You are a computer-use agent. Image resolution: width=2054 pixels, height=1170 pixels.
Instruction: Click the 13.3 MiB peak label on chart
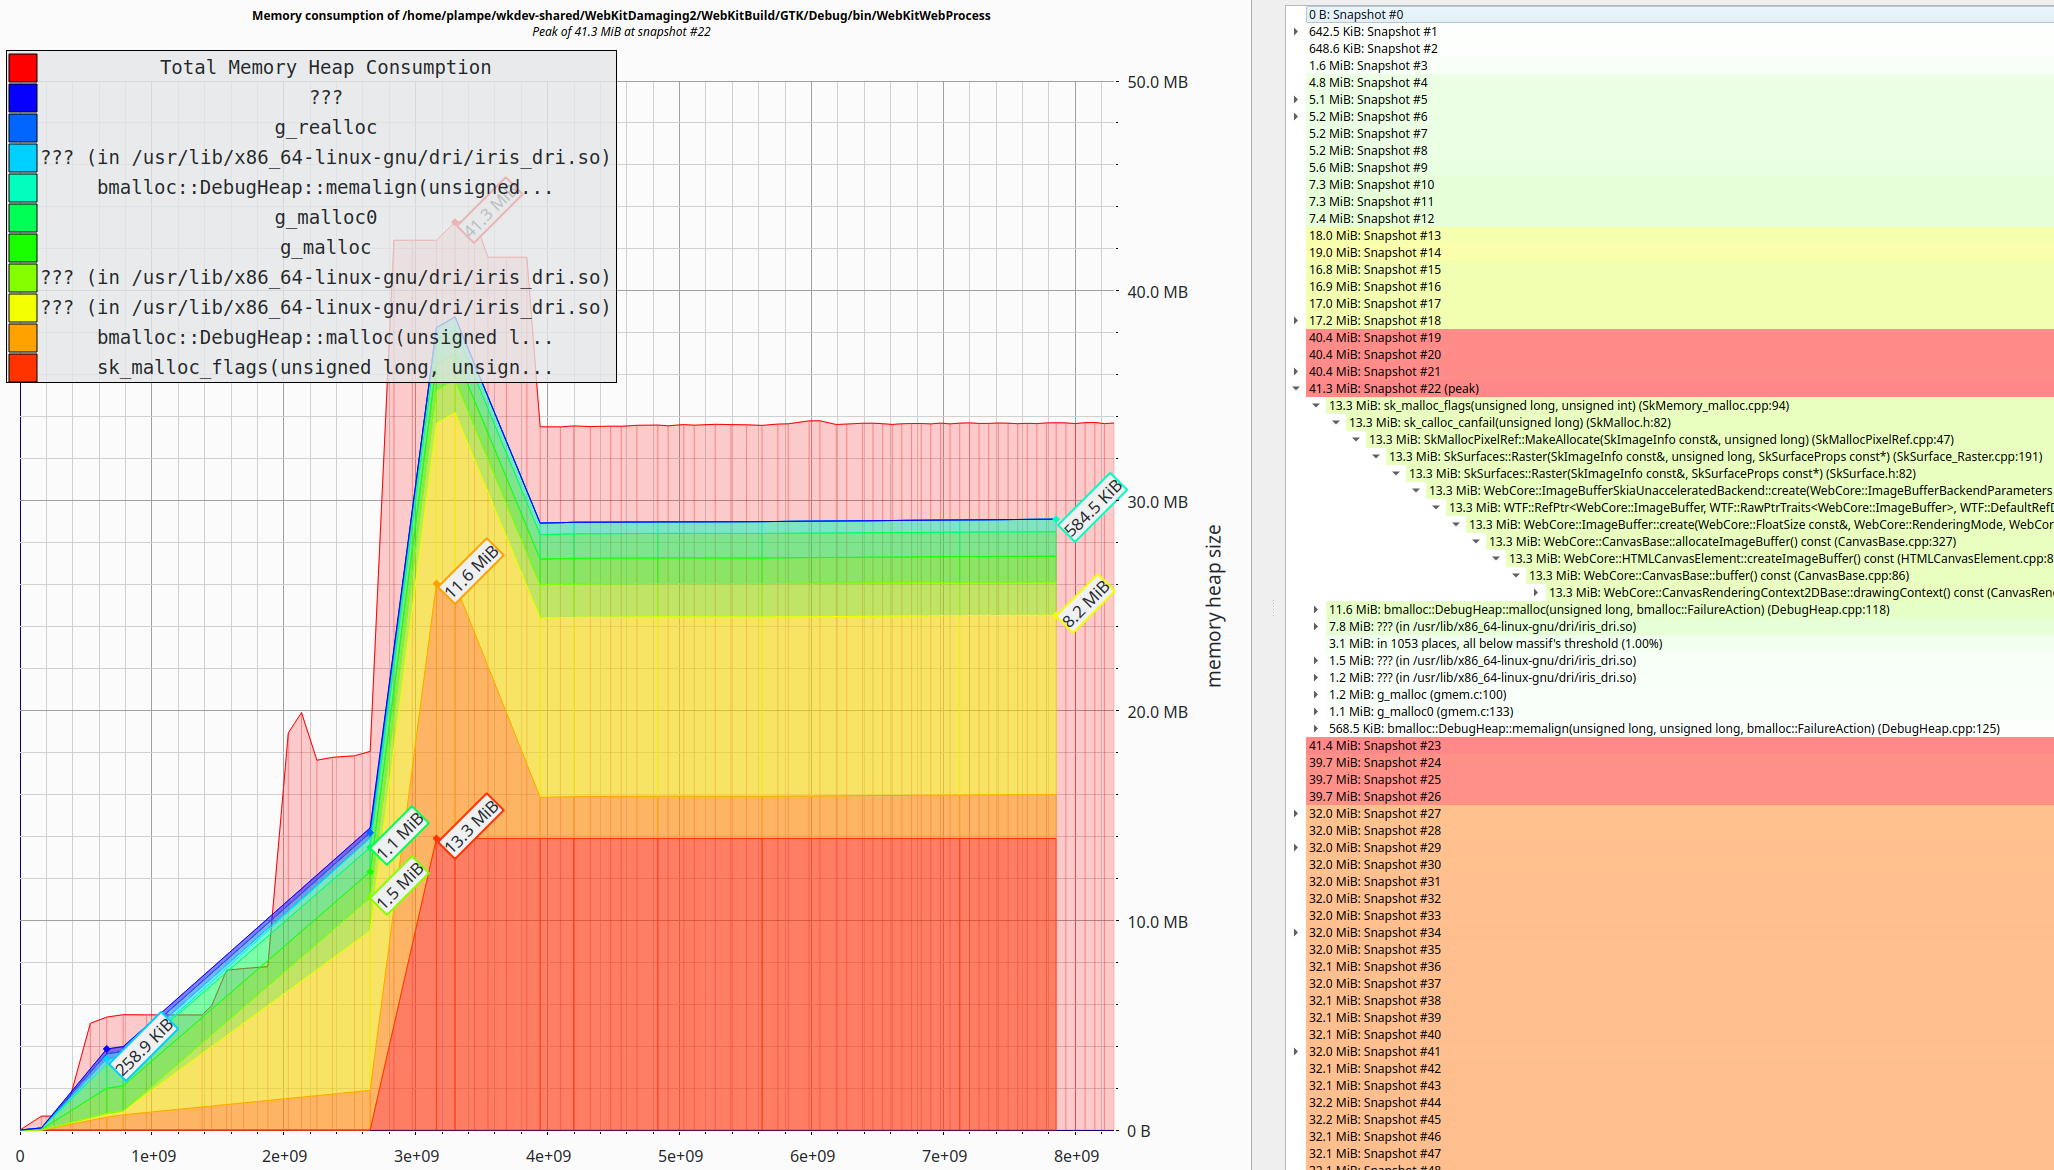(x=472, y=826)
